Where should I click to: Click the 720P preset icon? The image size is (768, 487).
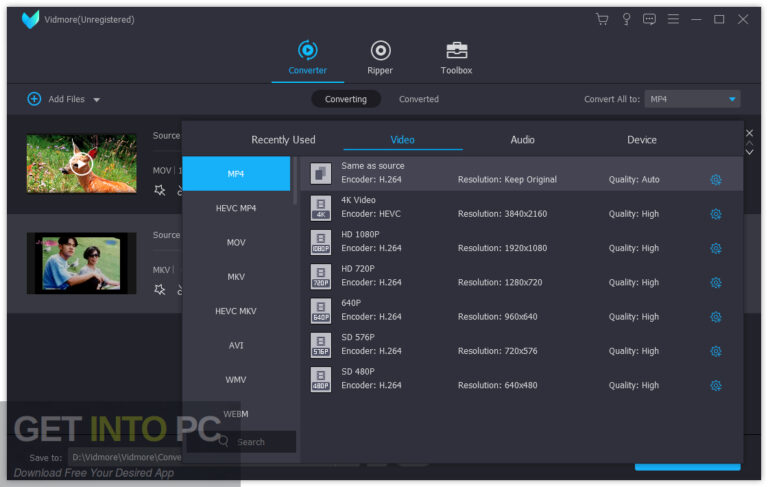pos(321,276)
